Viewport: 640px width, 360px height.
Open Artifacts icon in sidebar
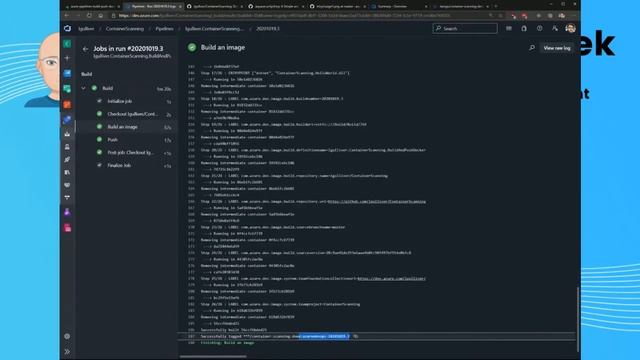pos(67,228)
